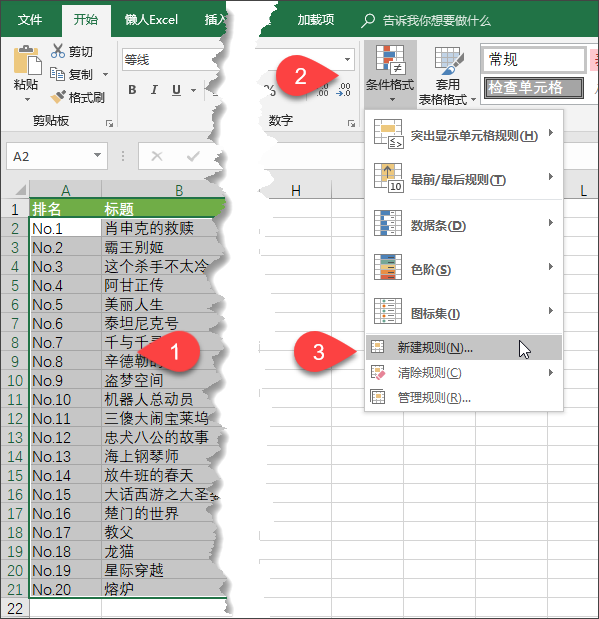The width and height of the screenshot is (599, 619).
Task: Open Clear Rules (清除规则) submenu
Action: coord(464,373)
